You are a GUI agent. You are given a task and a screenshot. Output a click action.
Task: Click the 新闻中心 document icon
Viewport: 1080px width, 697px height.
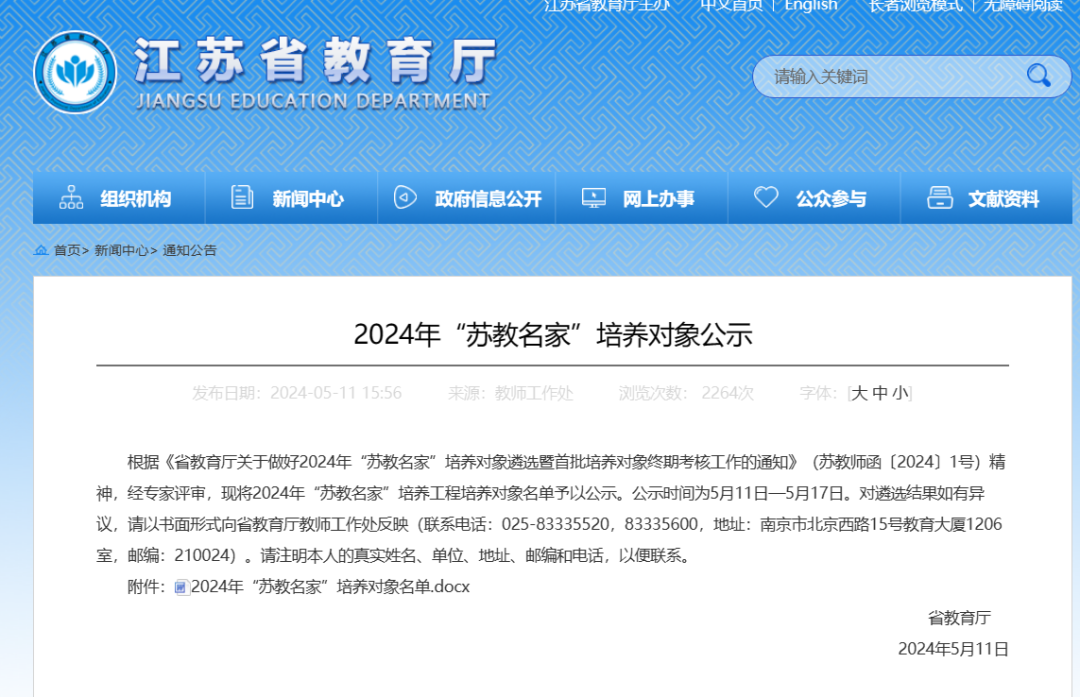coord(242,198)
